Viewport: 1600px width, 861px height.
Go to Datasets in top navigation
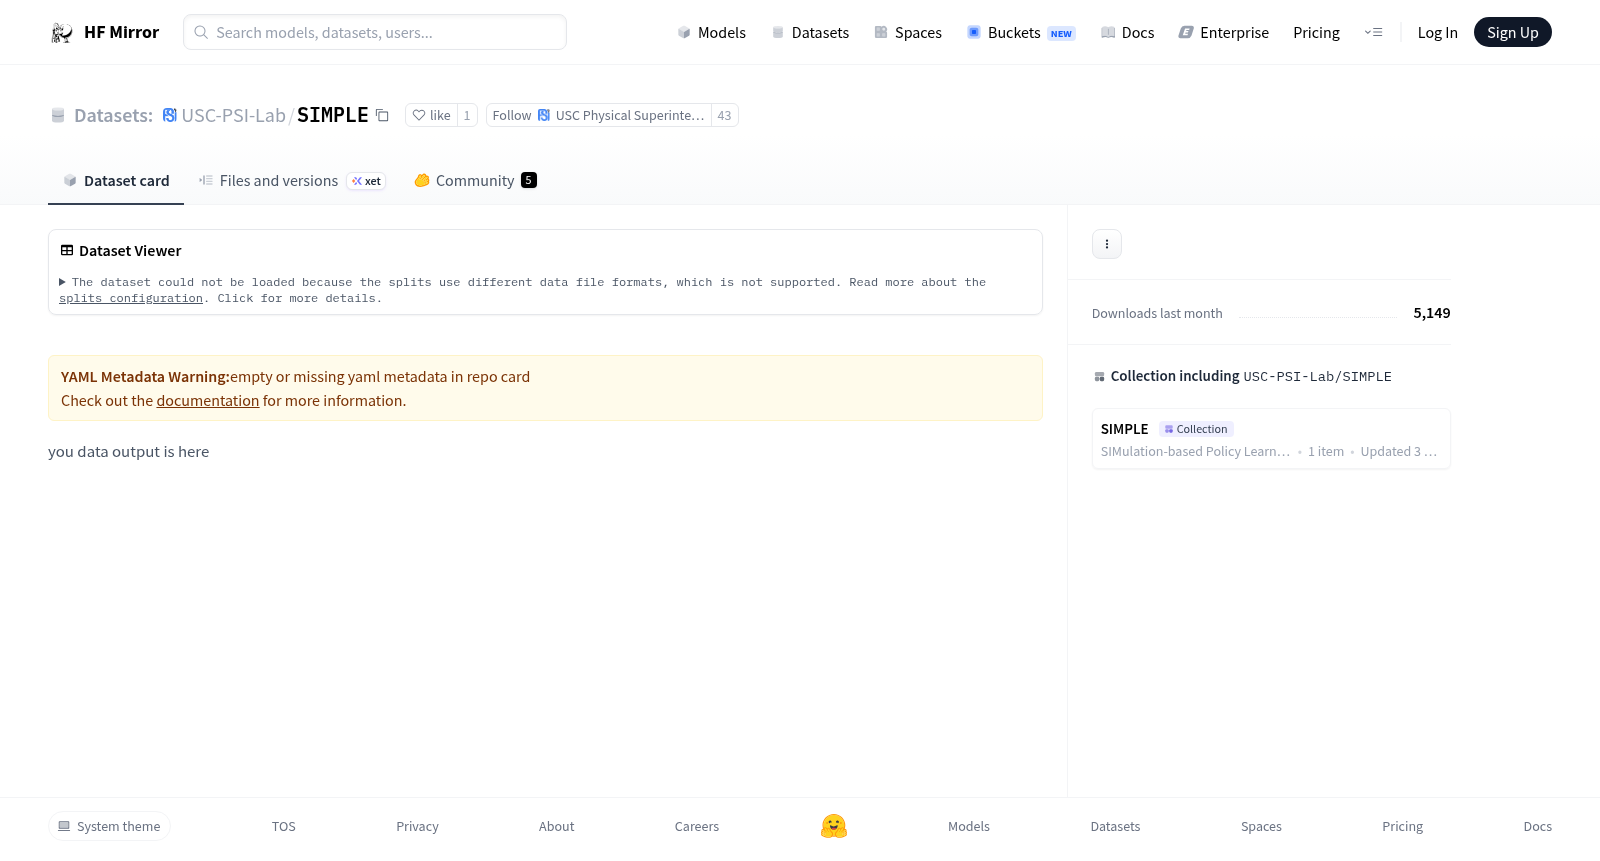pyautogui.click(x=810, y=33)
